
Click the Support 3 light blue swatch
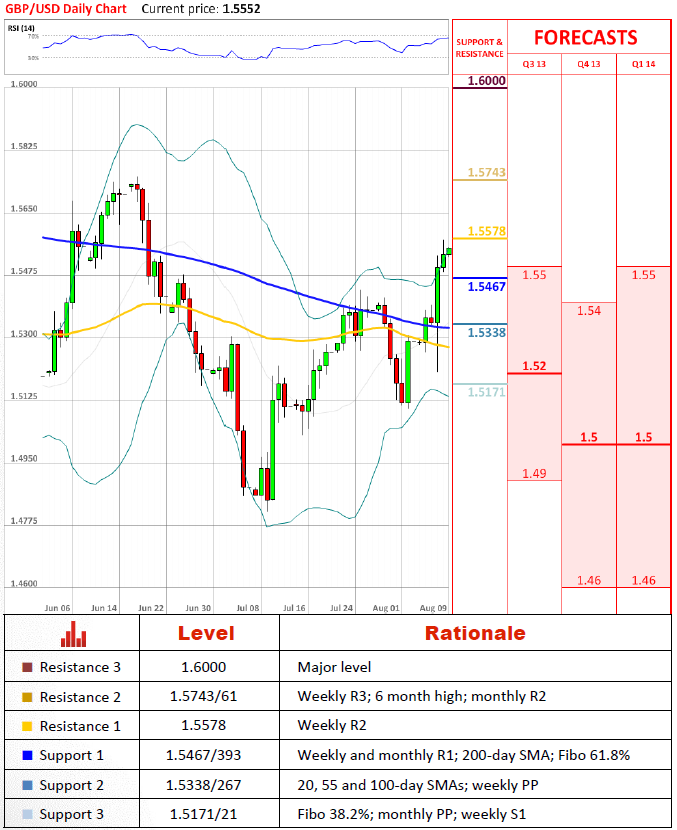27,814
